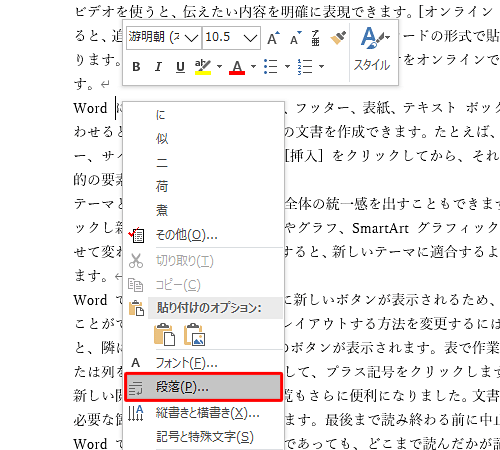Open the font name combo box 游明朝
This screenshot has height=450, width=500.
[x=164, y=38]
